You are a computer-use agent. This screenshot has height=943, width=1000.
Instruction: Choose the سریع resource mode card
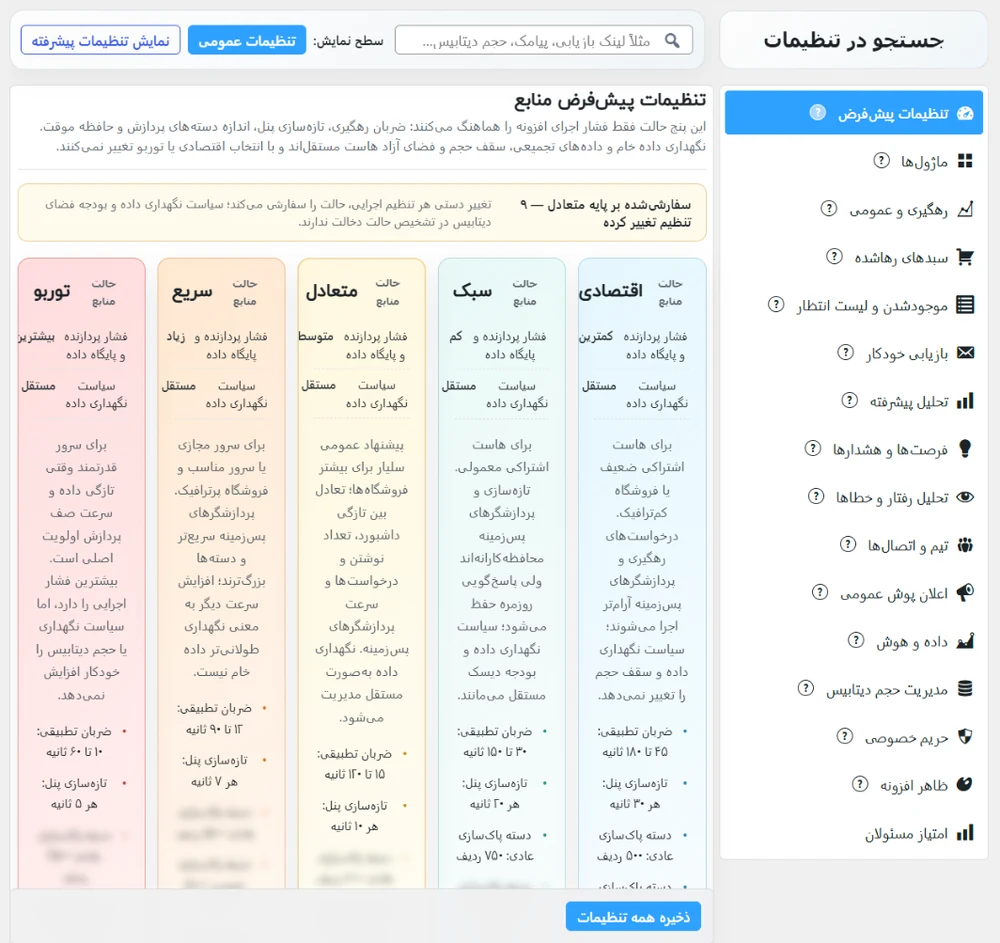tap(221, 574)
